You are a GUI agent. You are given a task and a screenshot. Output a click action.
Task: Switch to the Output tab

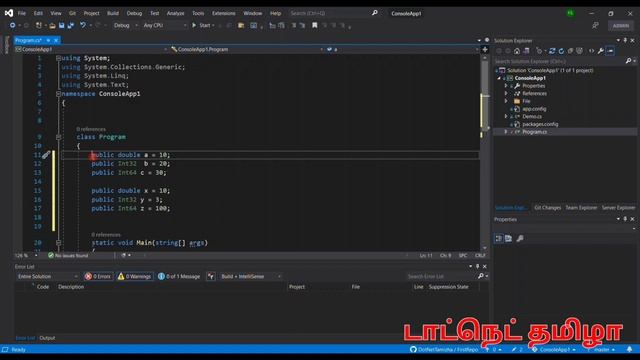coord(47,338)
